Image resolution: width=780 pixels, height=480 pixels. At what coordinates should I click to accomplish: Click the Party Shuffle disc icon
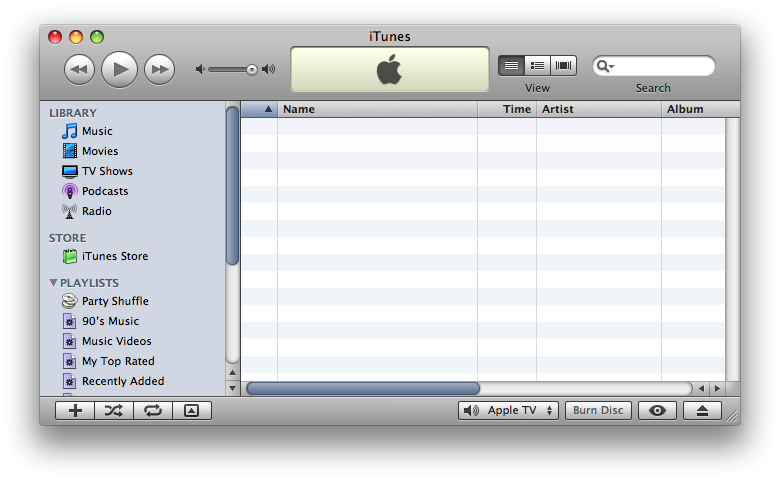coord(70,301)
